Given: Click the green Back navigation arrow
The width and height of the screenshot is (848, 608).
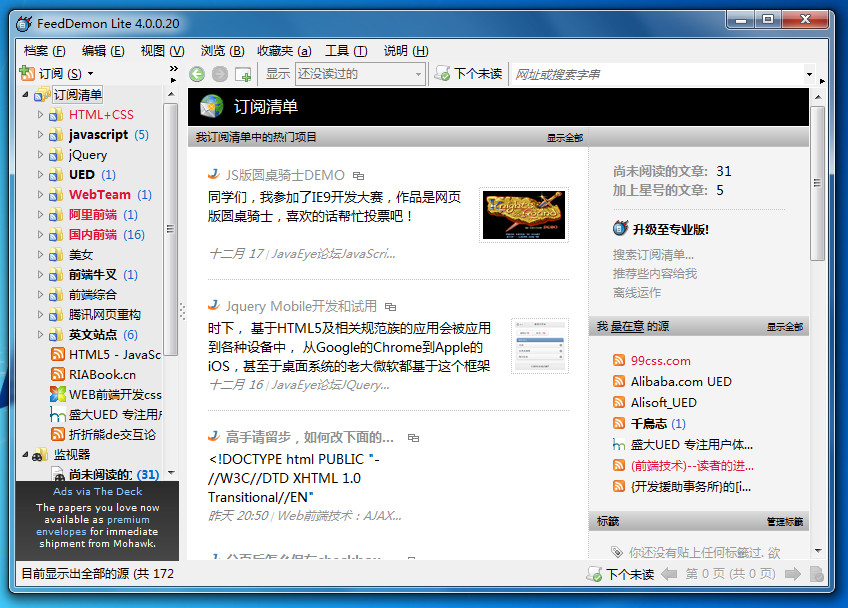Looking at the screenshot, I should tap(197, 74).
